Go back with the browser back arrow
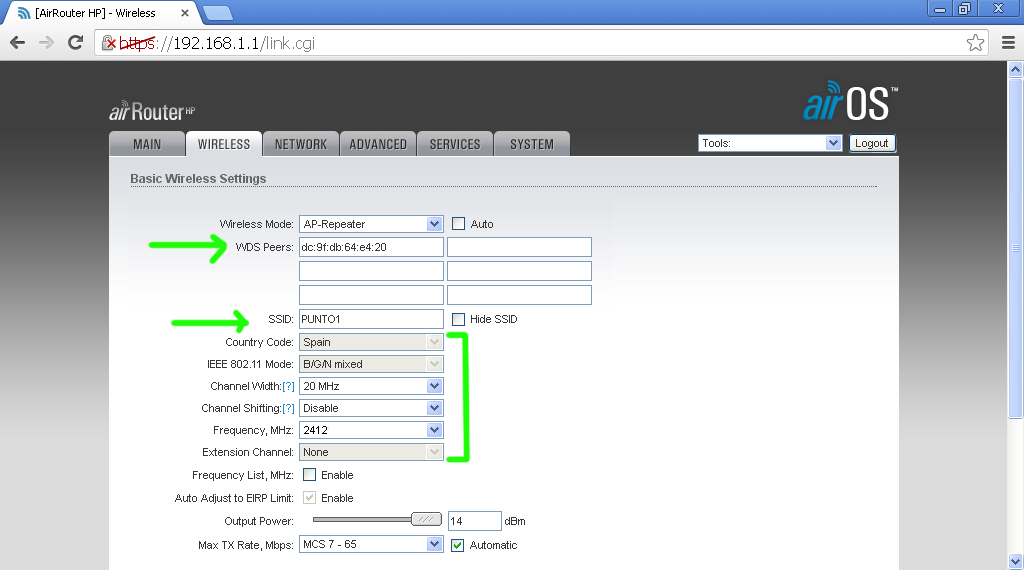The image size is (1024, 570). 18,43
